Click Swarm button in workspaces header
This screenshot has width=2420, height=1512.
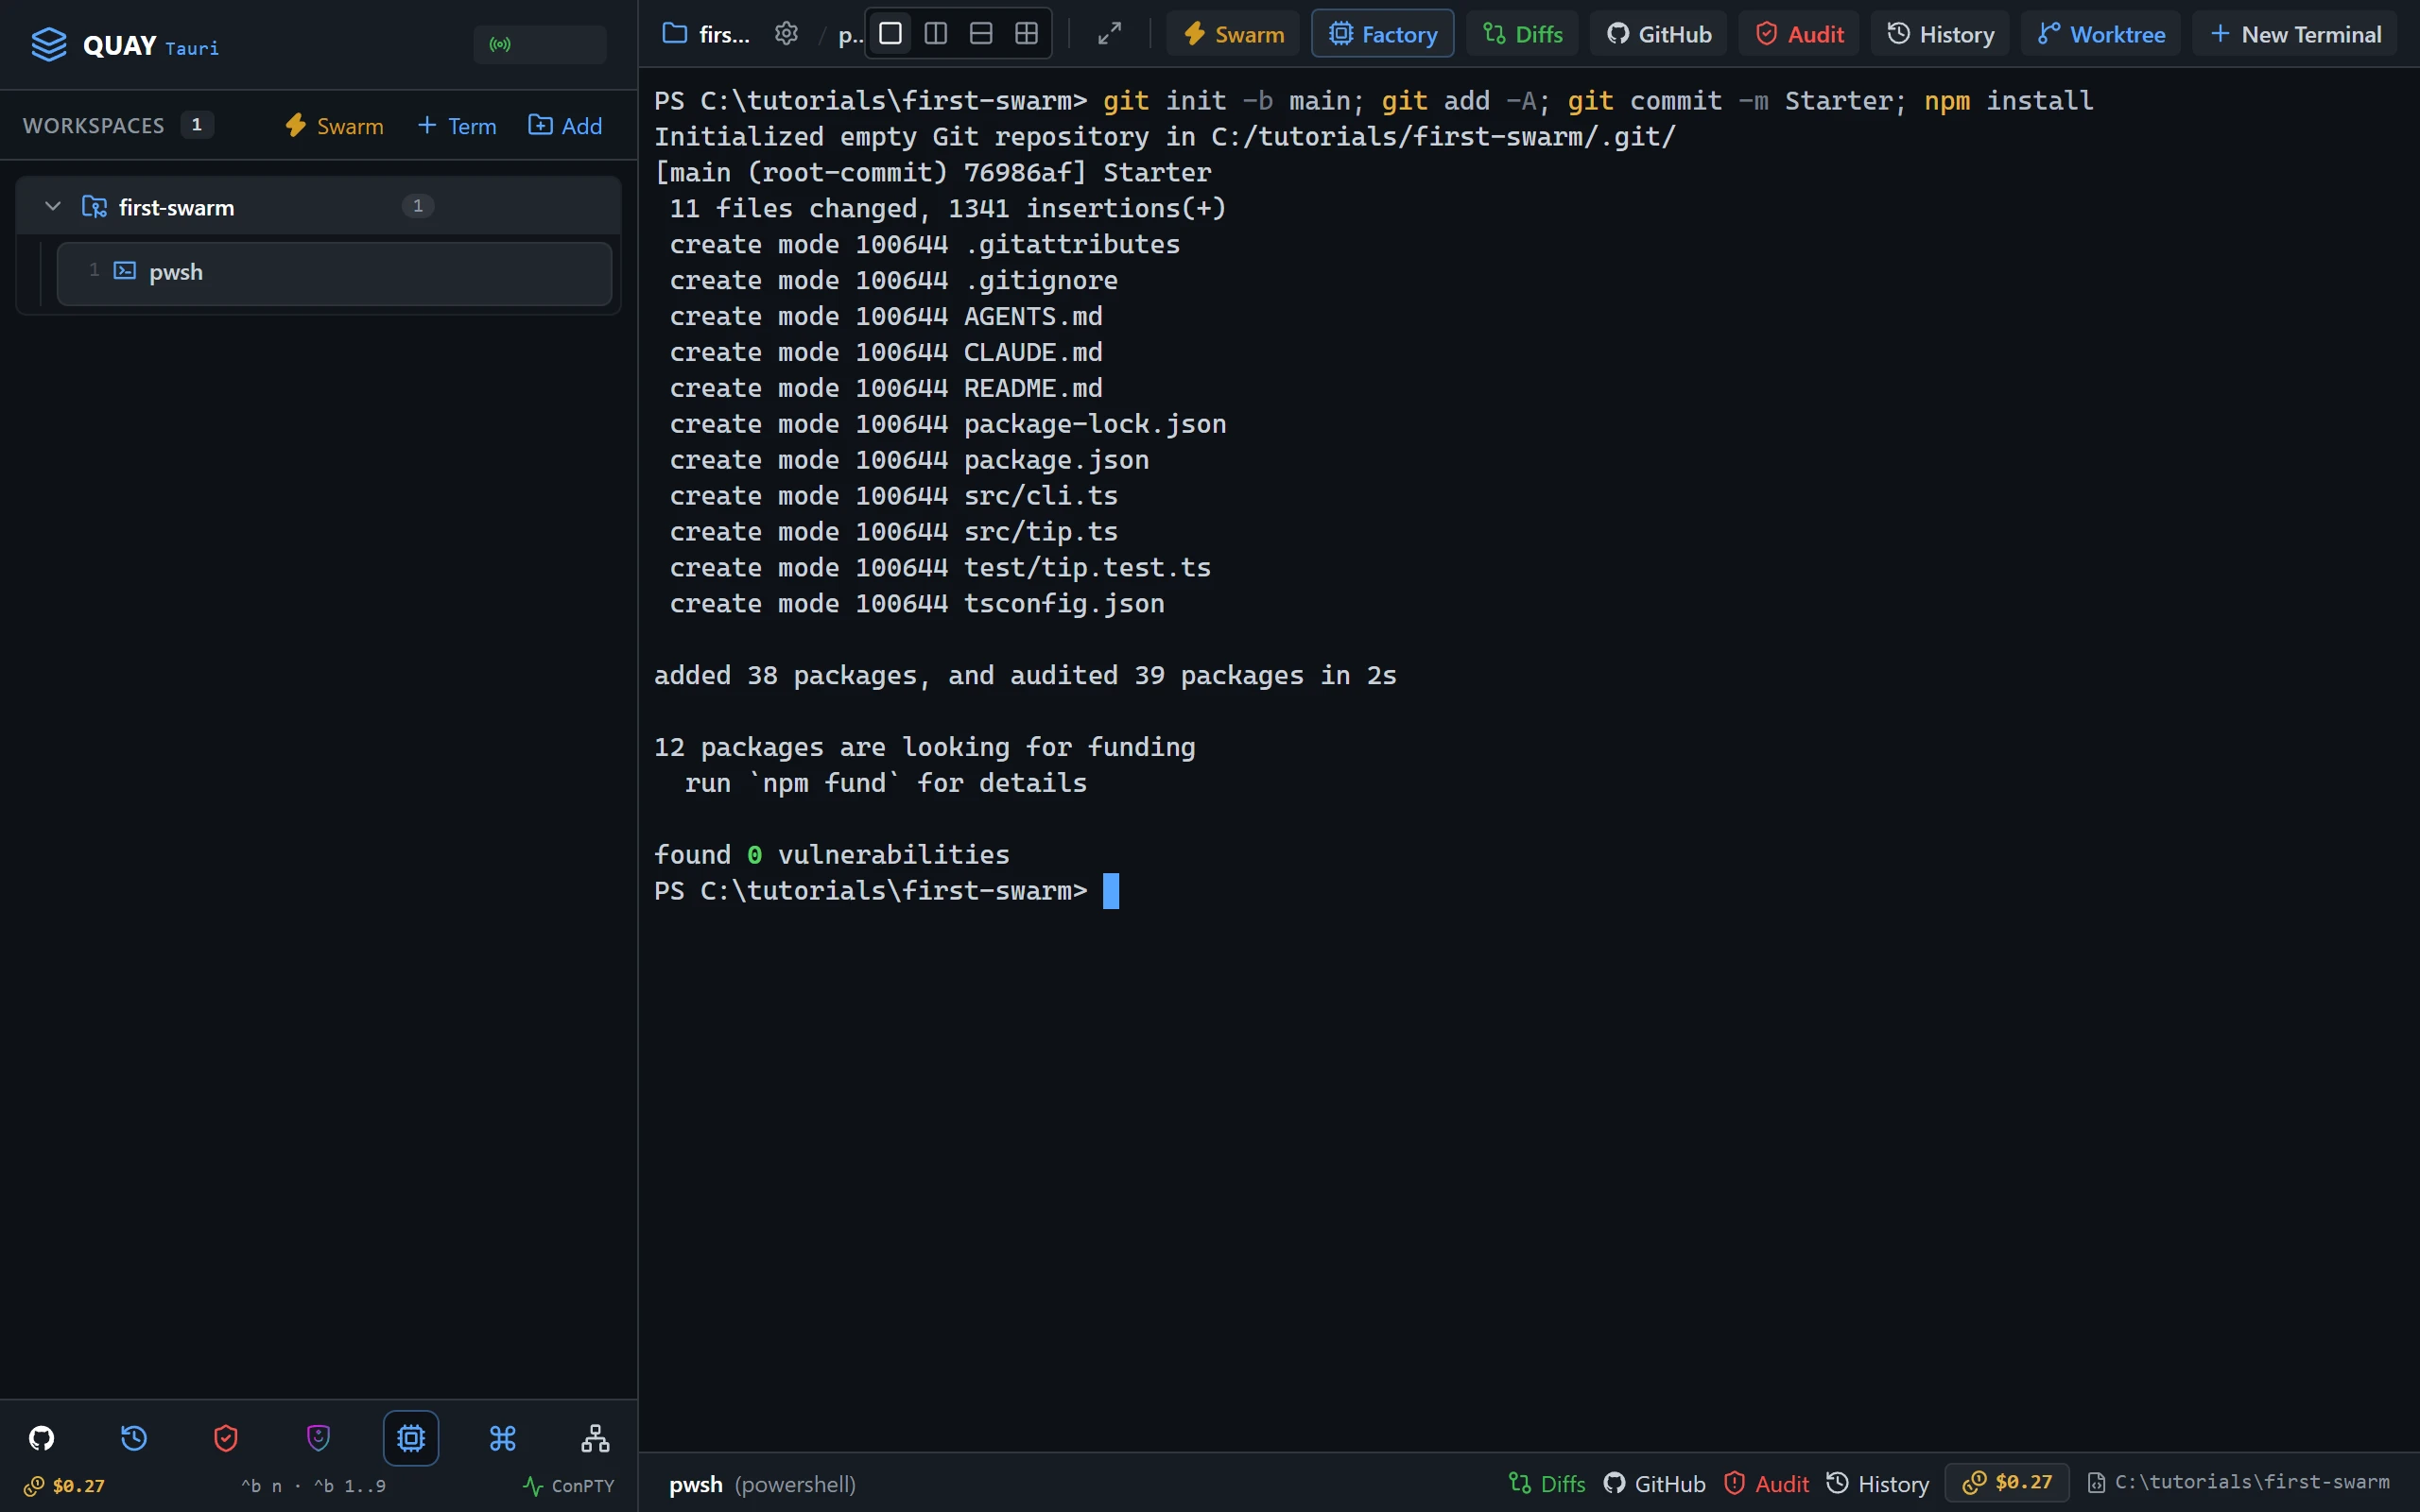coord(334,126)
